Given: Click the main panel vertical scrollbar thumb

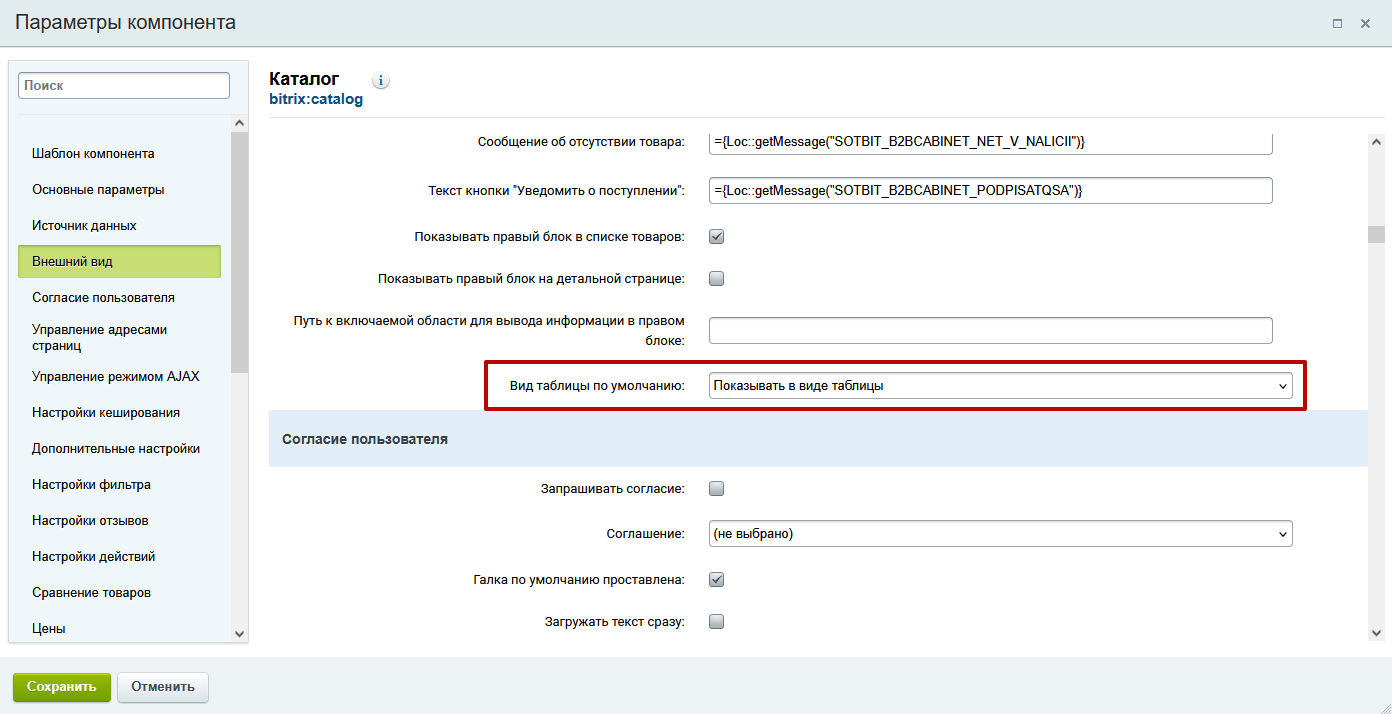Looking at the screenshot, I should 1376,234.
